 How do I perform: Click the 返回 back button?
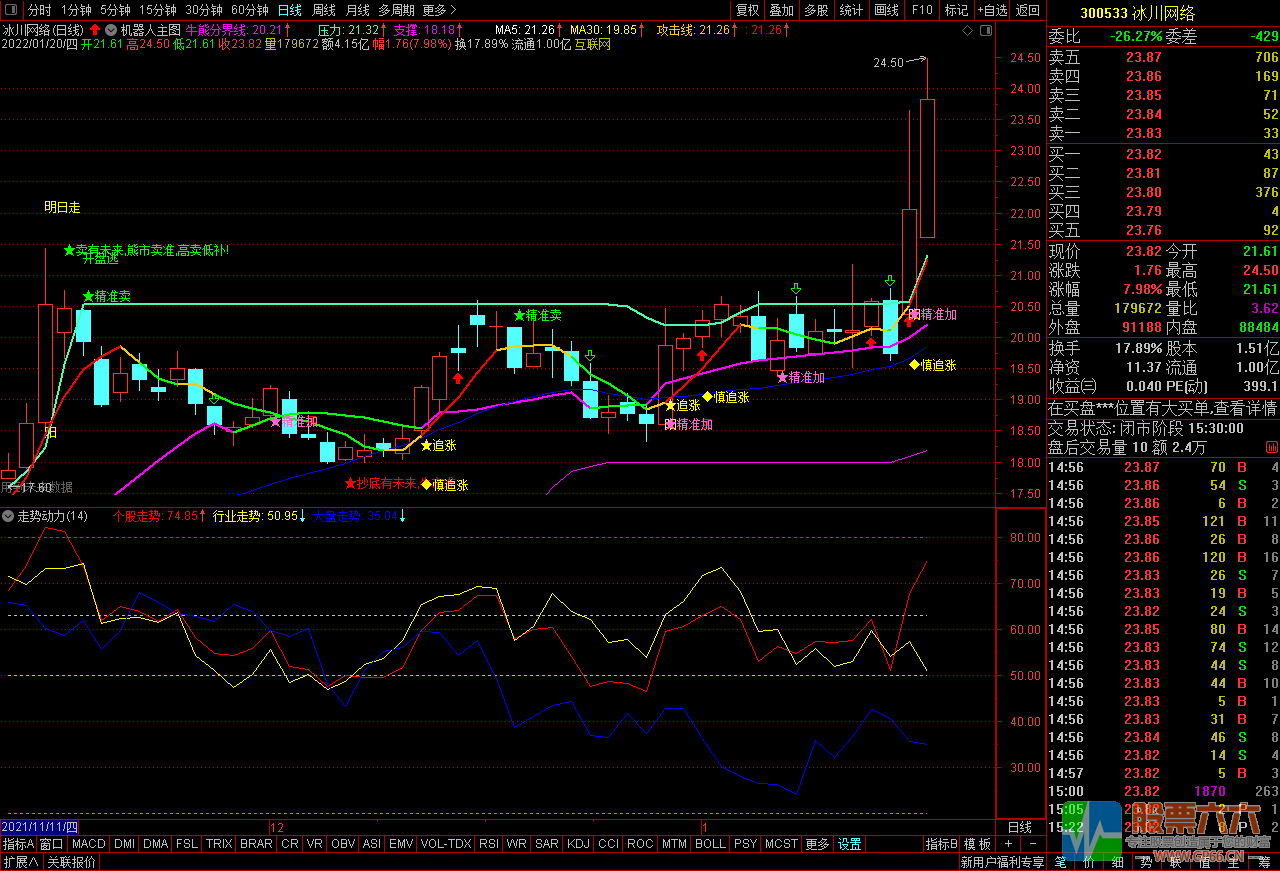(1028, 10)
